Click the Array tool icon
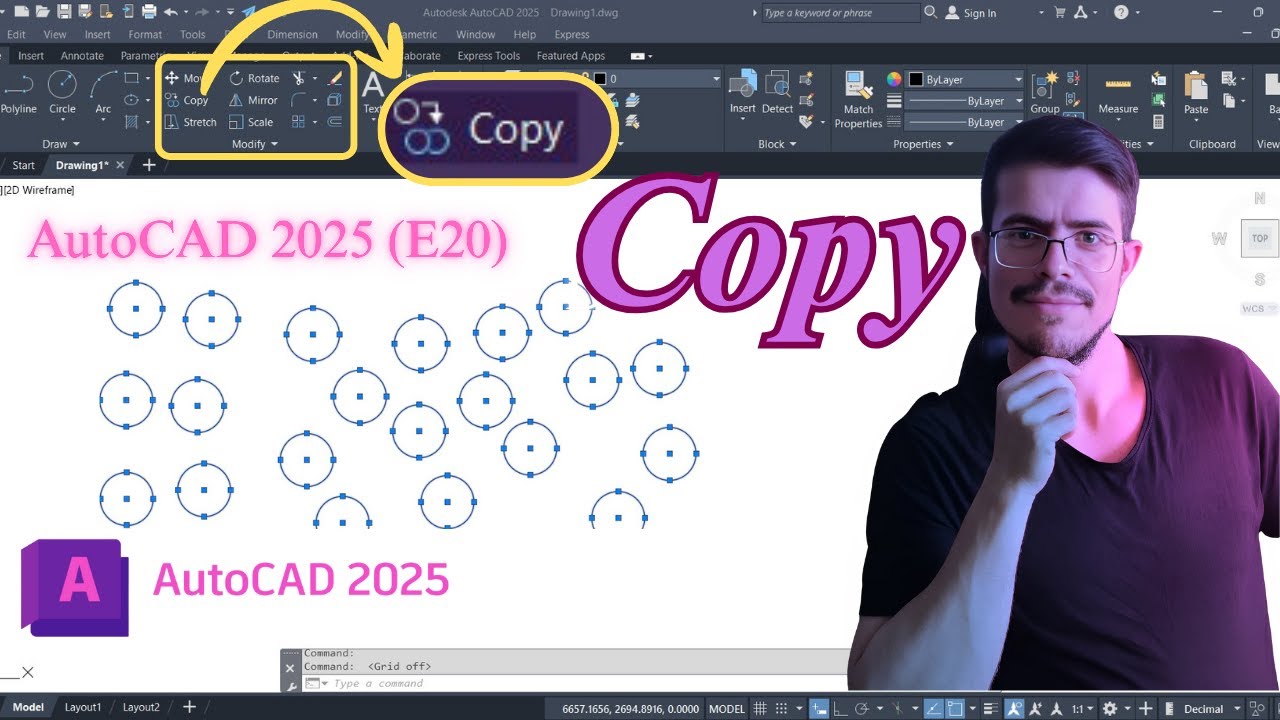Viewport: 1280px width, 720px height. click(x=298, y=122)
